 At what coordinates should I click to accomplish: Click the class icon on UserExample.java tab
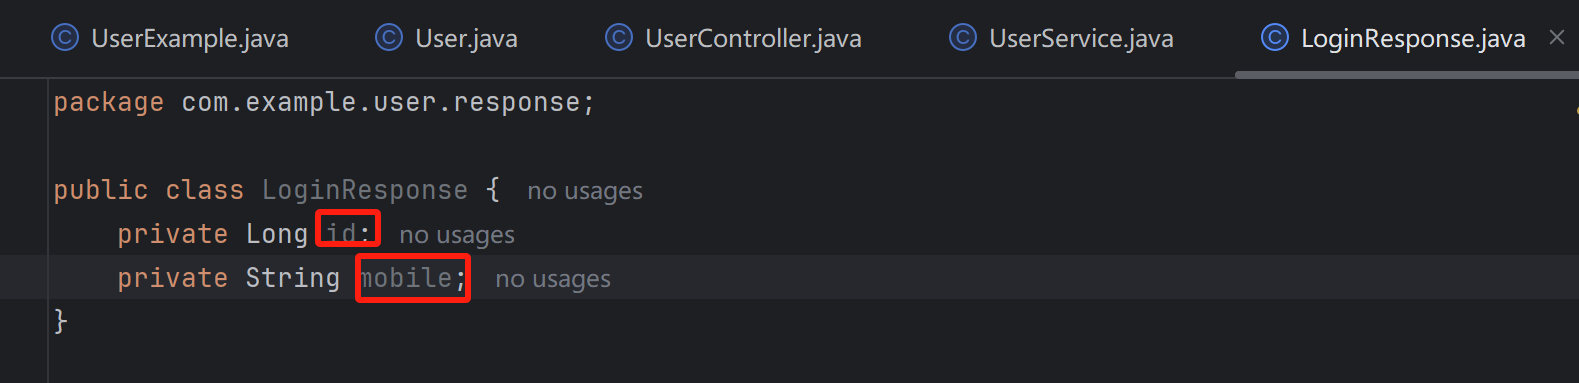65,38
